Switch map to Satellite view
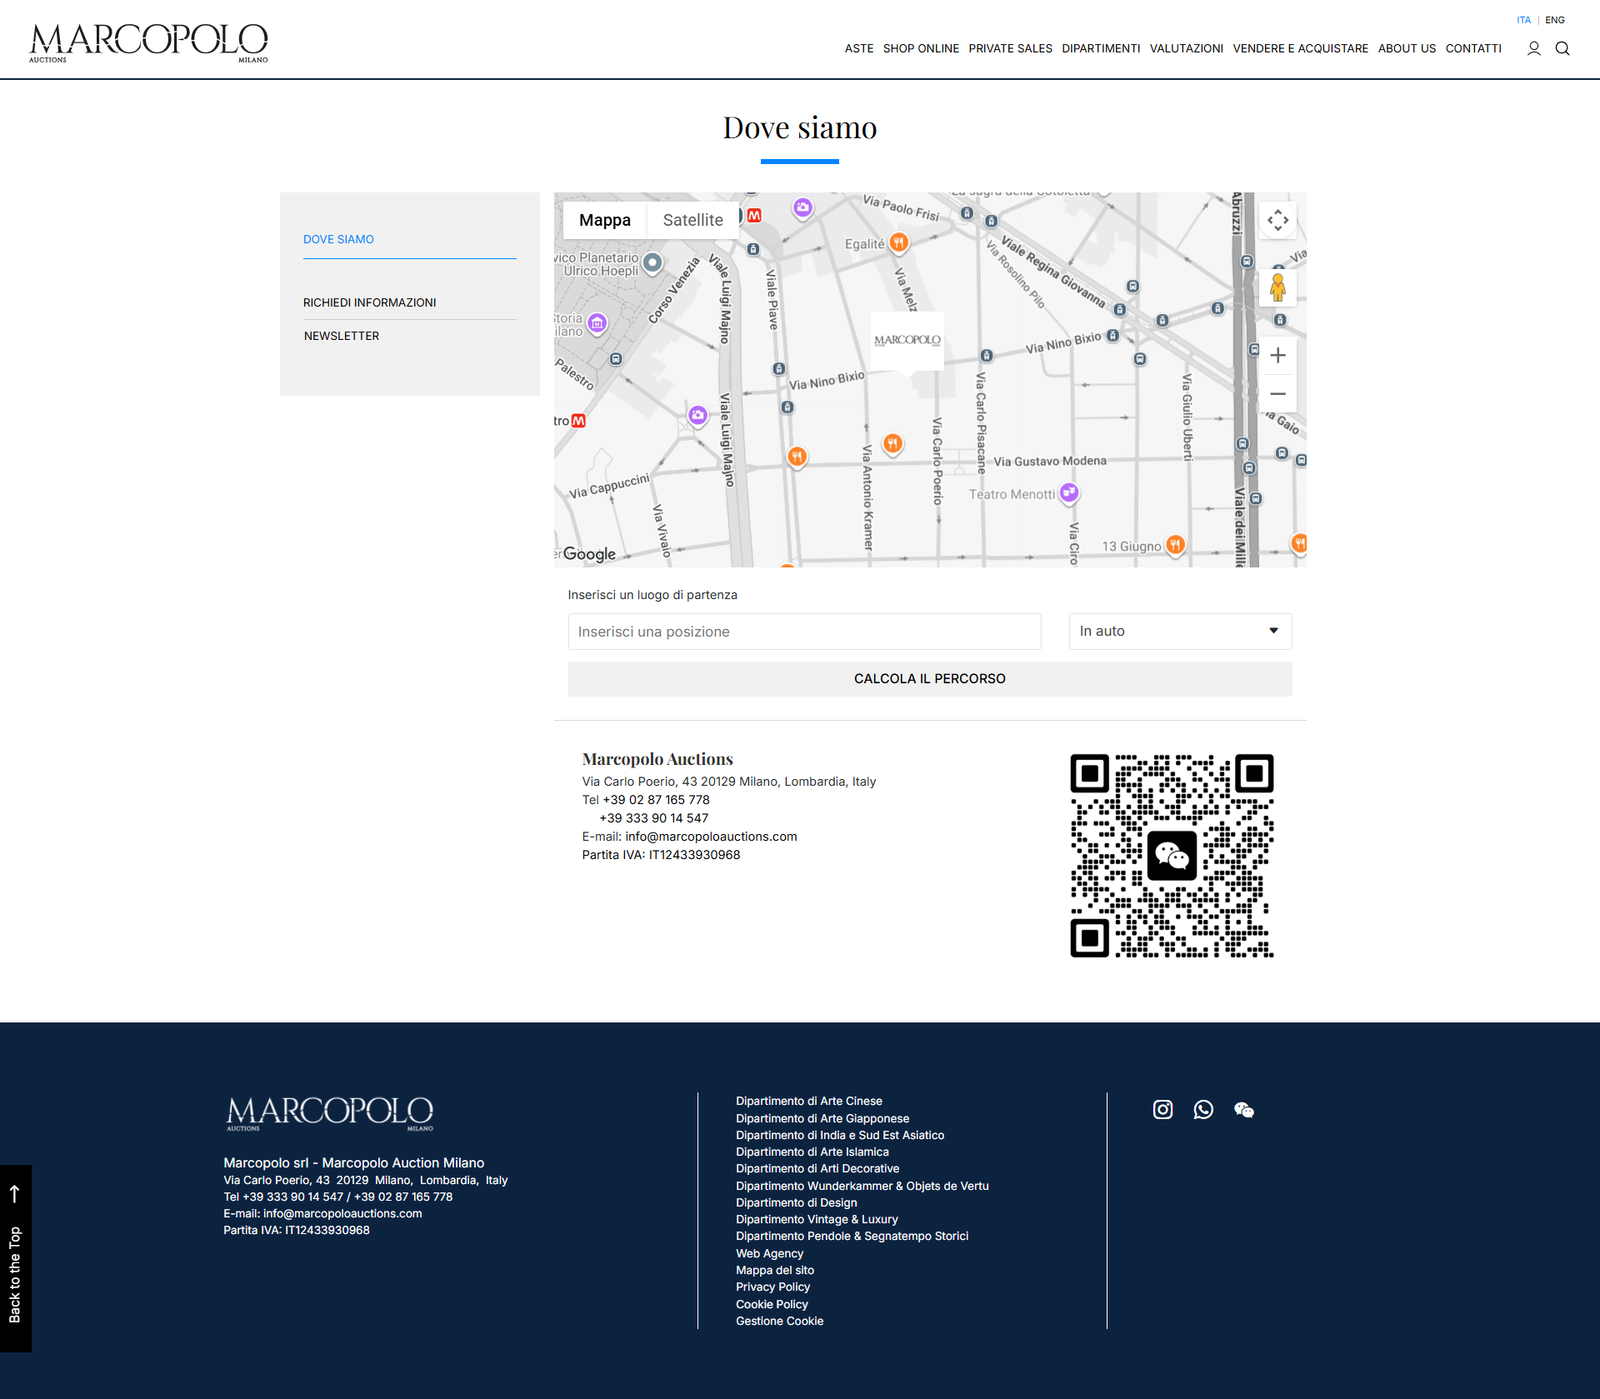Viewport: 1600px width, 1399px height. [x=693, y=220]
